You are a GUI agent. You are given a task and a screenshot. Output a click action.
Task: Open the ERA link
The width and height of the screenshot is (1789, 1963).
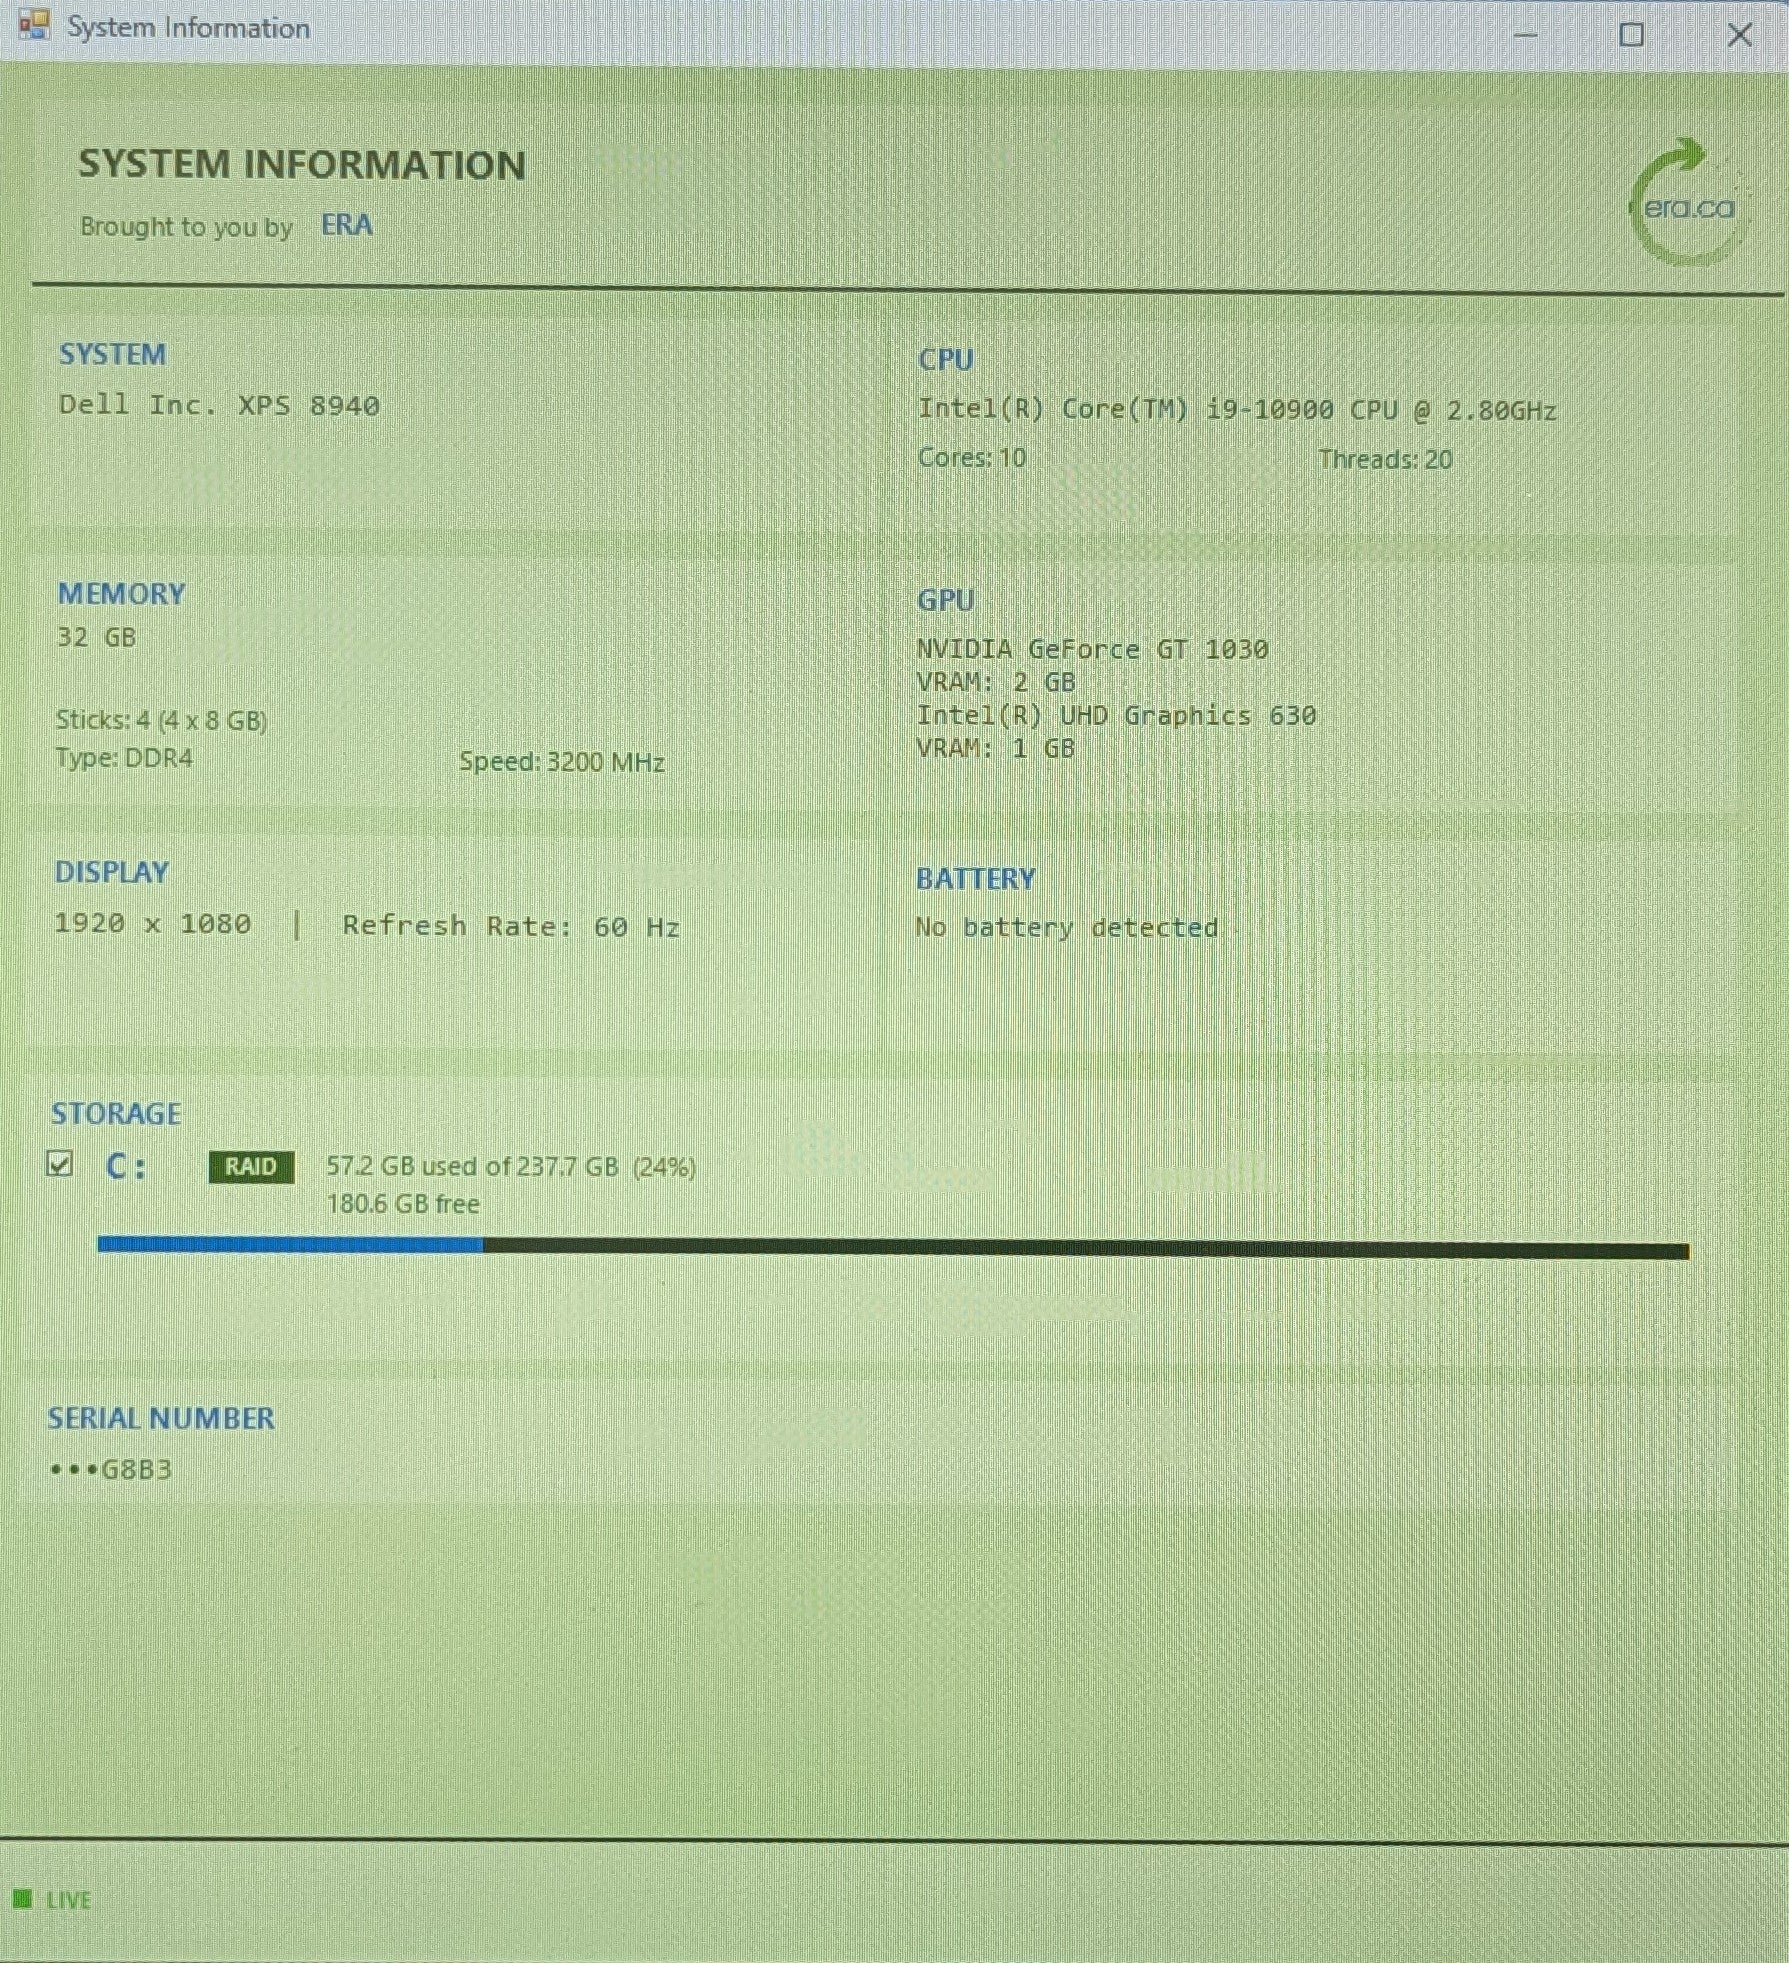tap(347, 225)
